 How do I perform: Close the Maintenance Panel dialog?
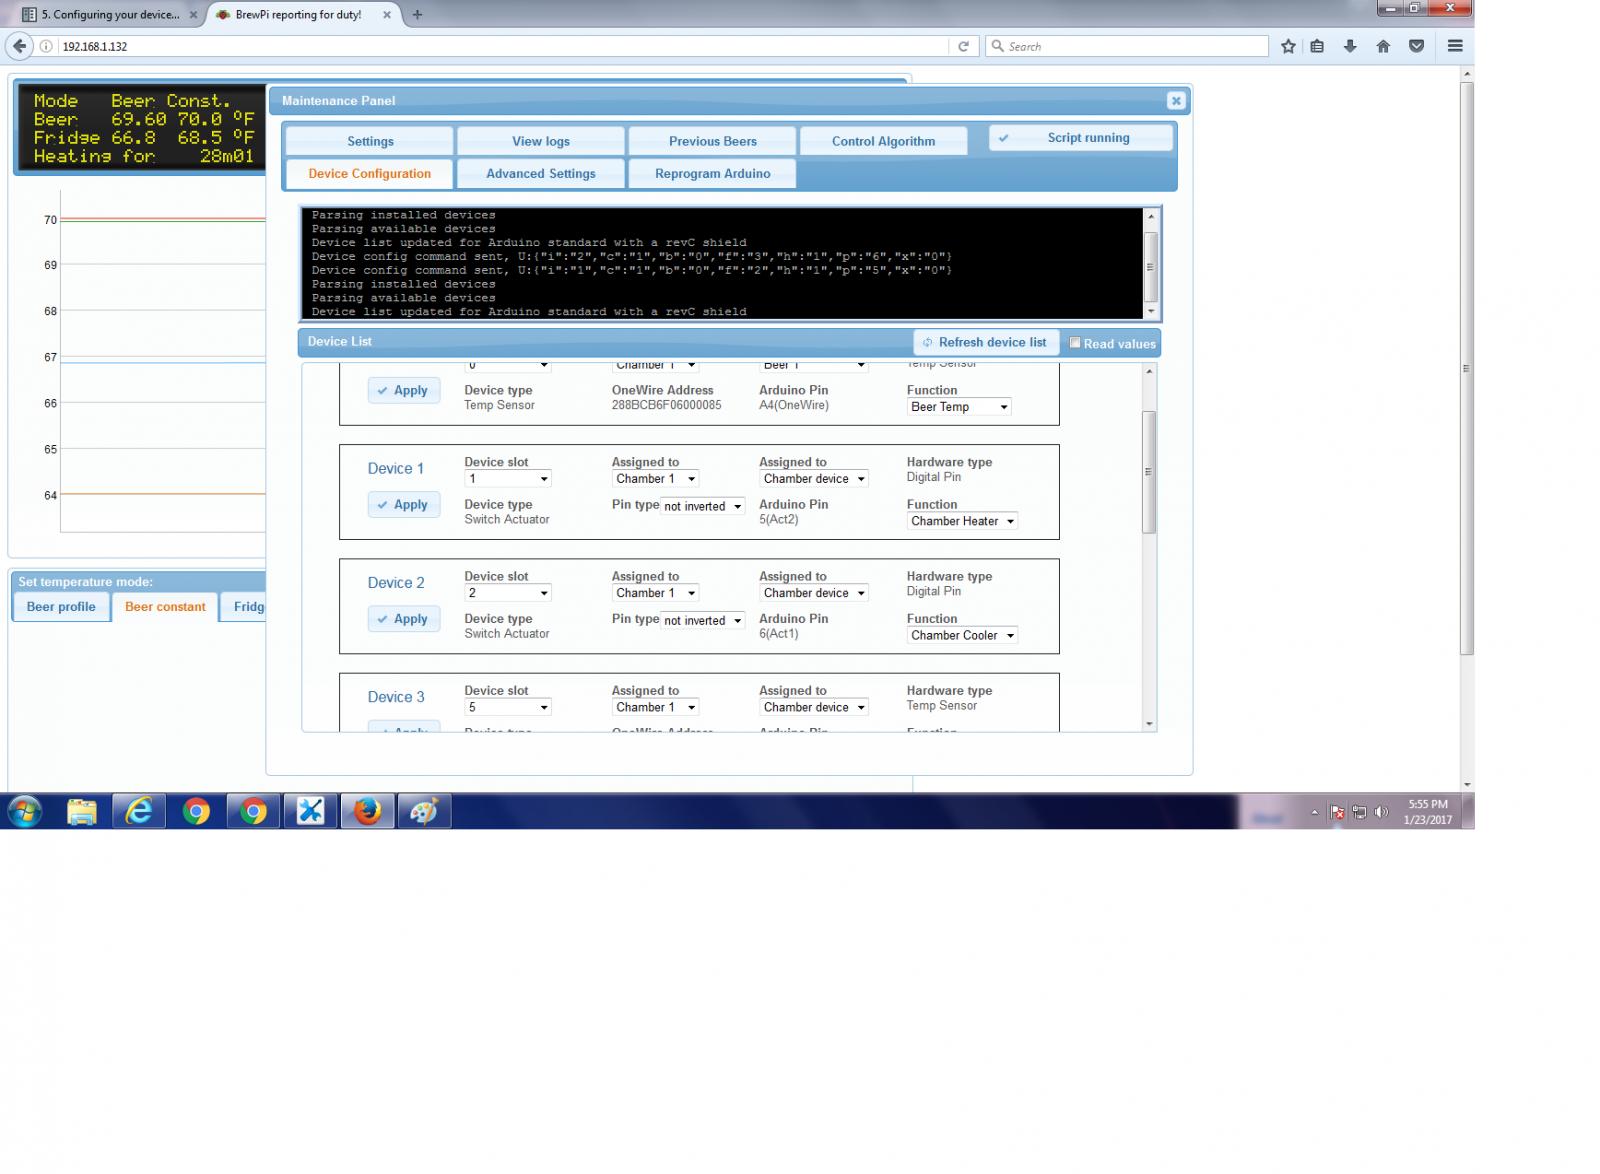pos(1176,100)
